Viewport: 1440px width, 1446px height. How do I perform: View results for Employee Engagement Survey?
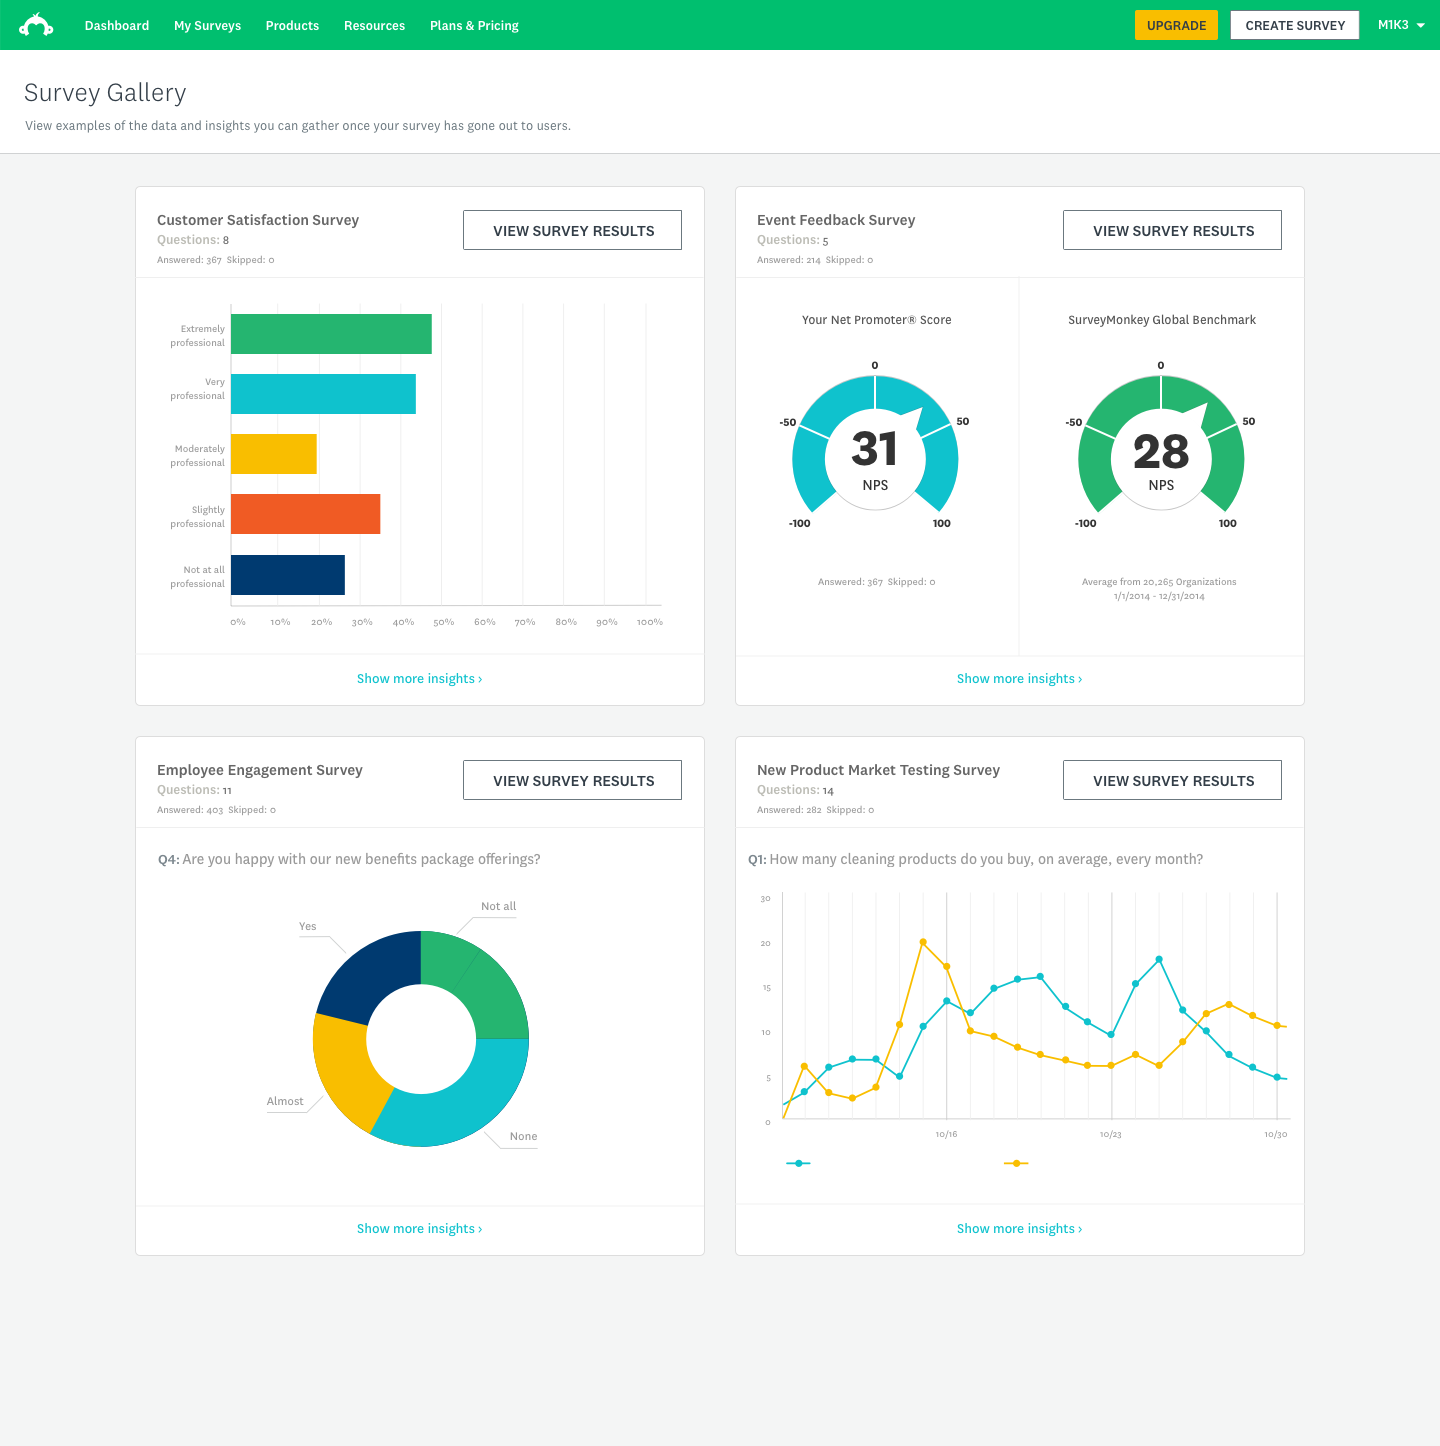[572, 780]
